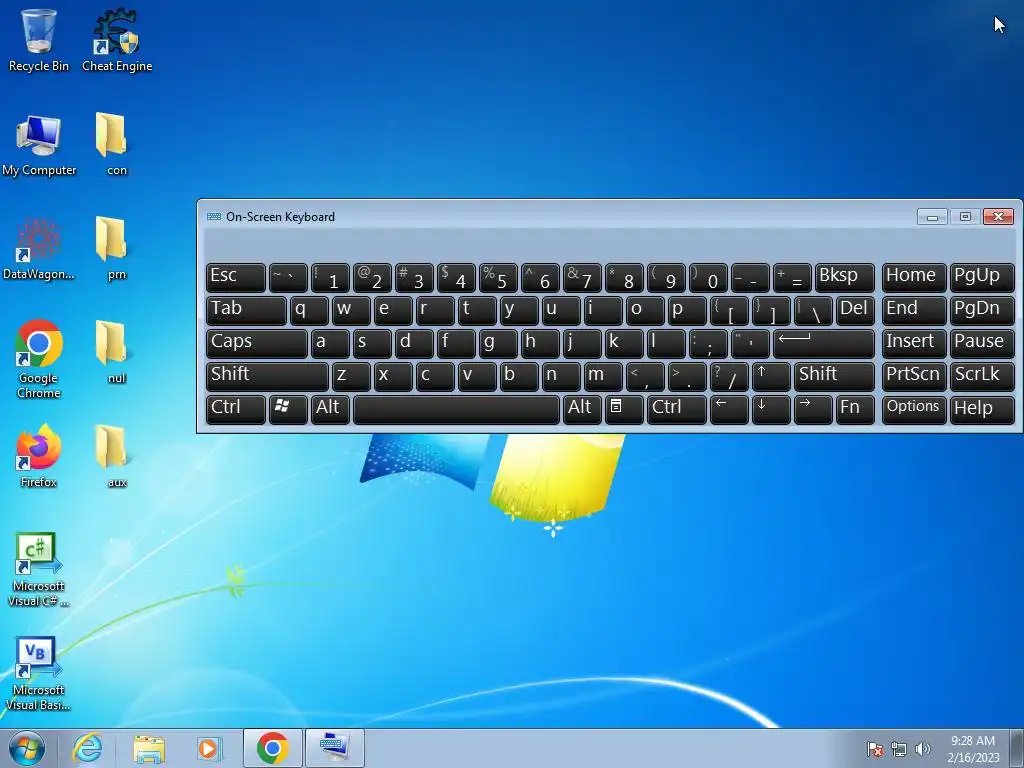Click the spacebar key
The image size is (1024, 768).
click(x=456, y=409)
